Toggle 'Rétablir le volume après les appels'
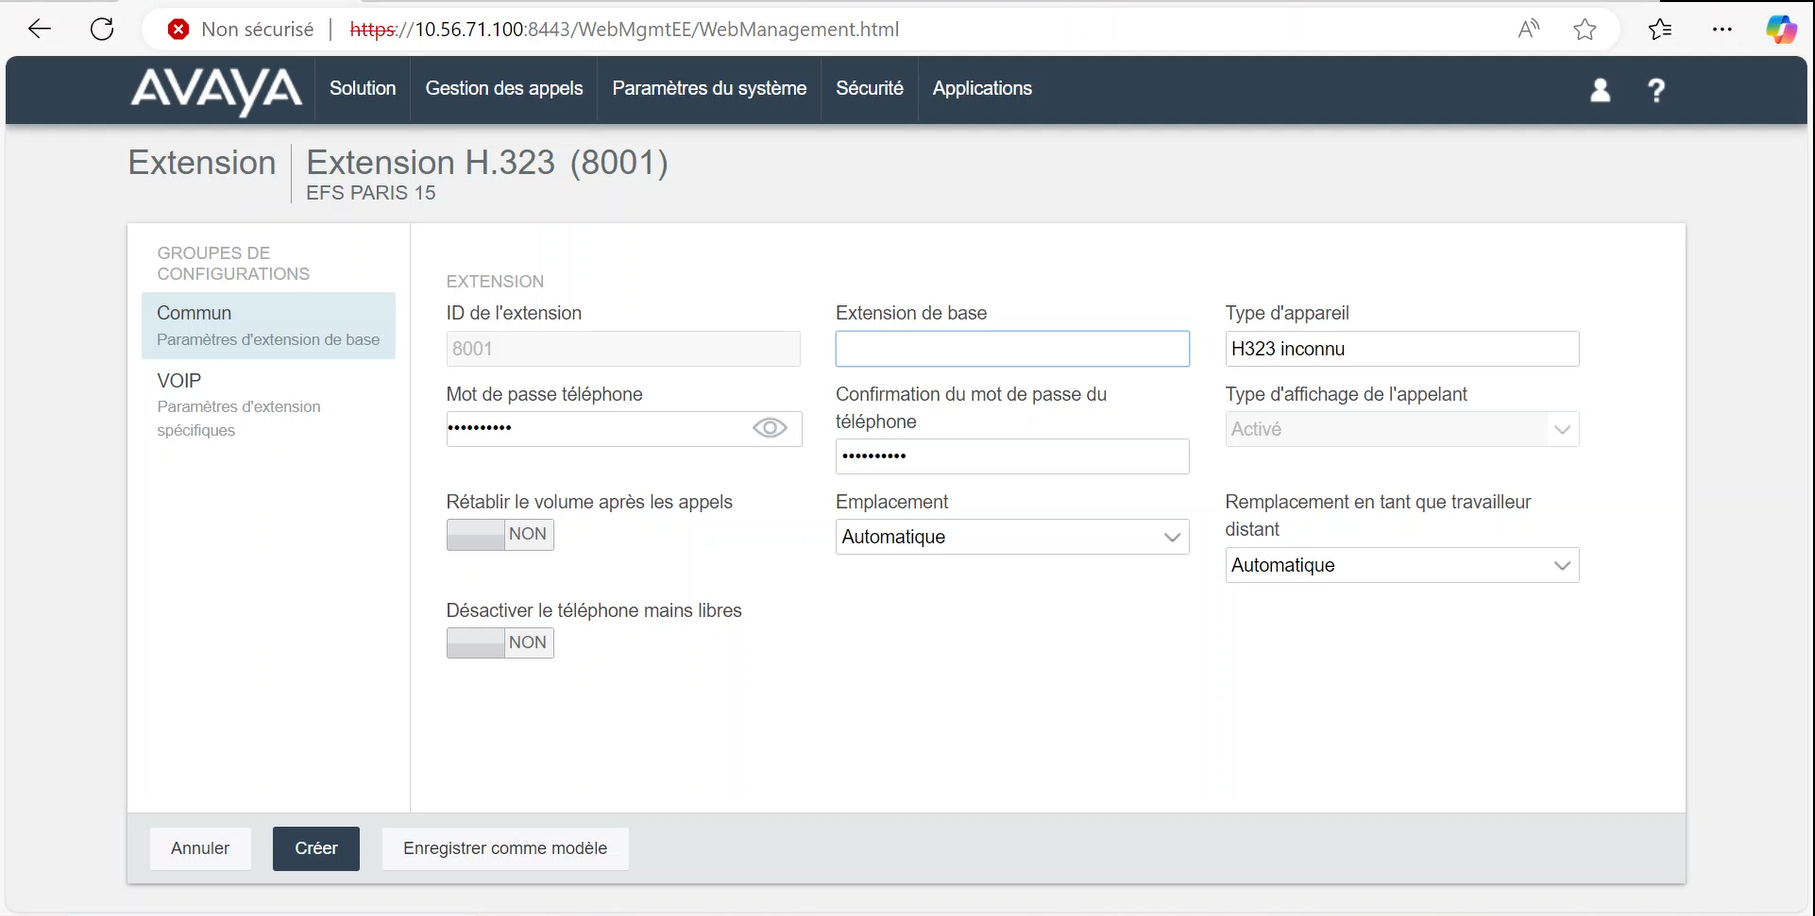Image resolution: width=1815 pixels, height=916 pixels. tap(500, 535)
